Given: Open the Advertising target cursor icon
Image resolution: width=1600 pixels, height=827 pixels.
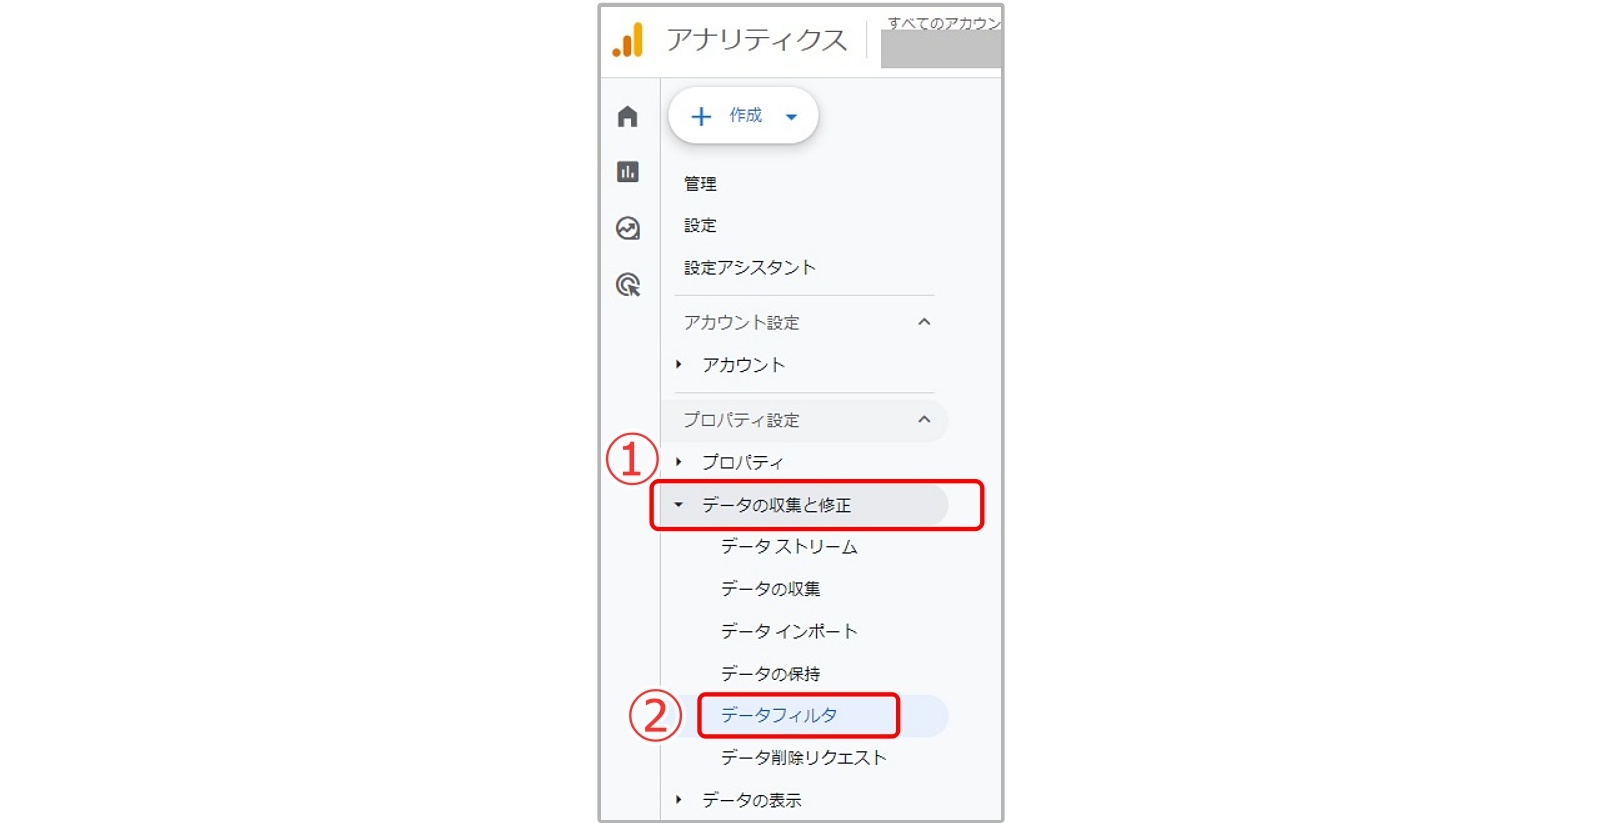Looking at the screenshot, I should click(628, 285).
